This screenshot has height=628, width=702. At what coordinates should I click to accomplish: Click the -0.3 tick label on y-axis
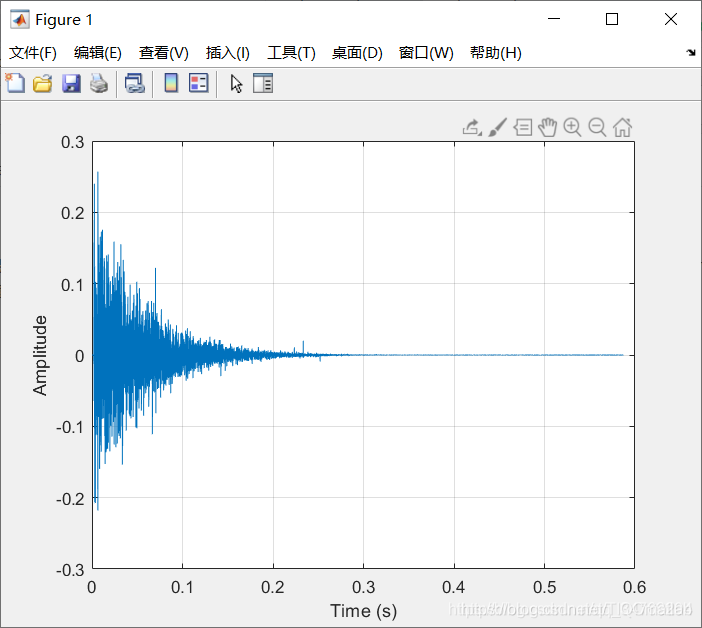70,570
